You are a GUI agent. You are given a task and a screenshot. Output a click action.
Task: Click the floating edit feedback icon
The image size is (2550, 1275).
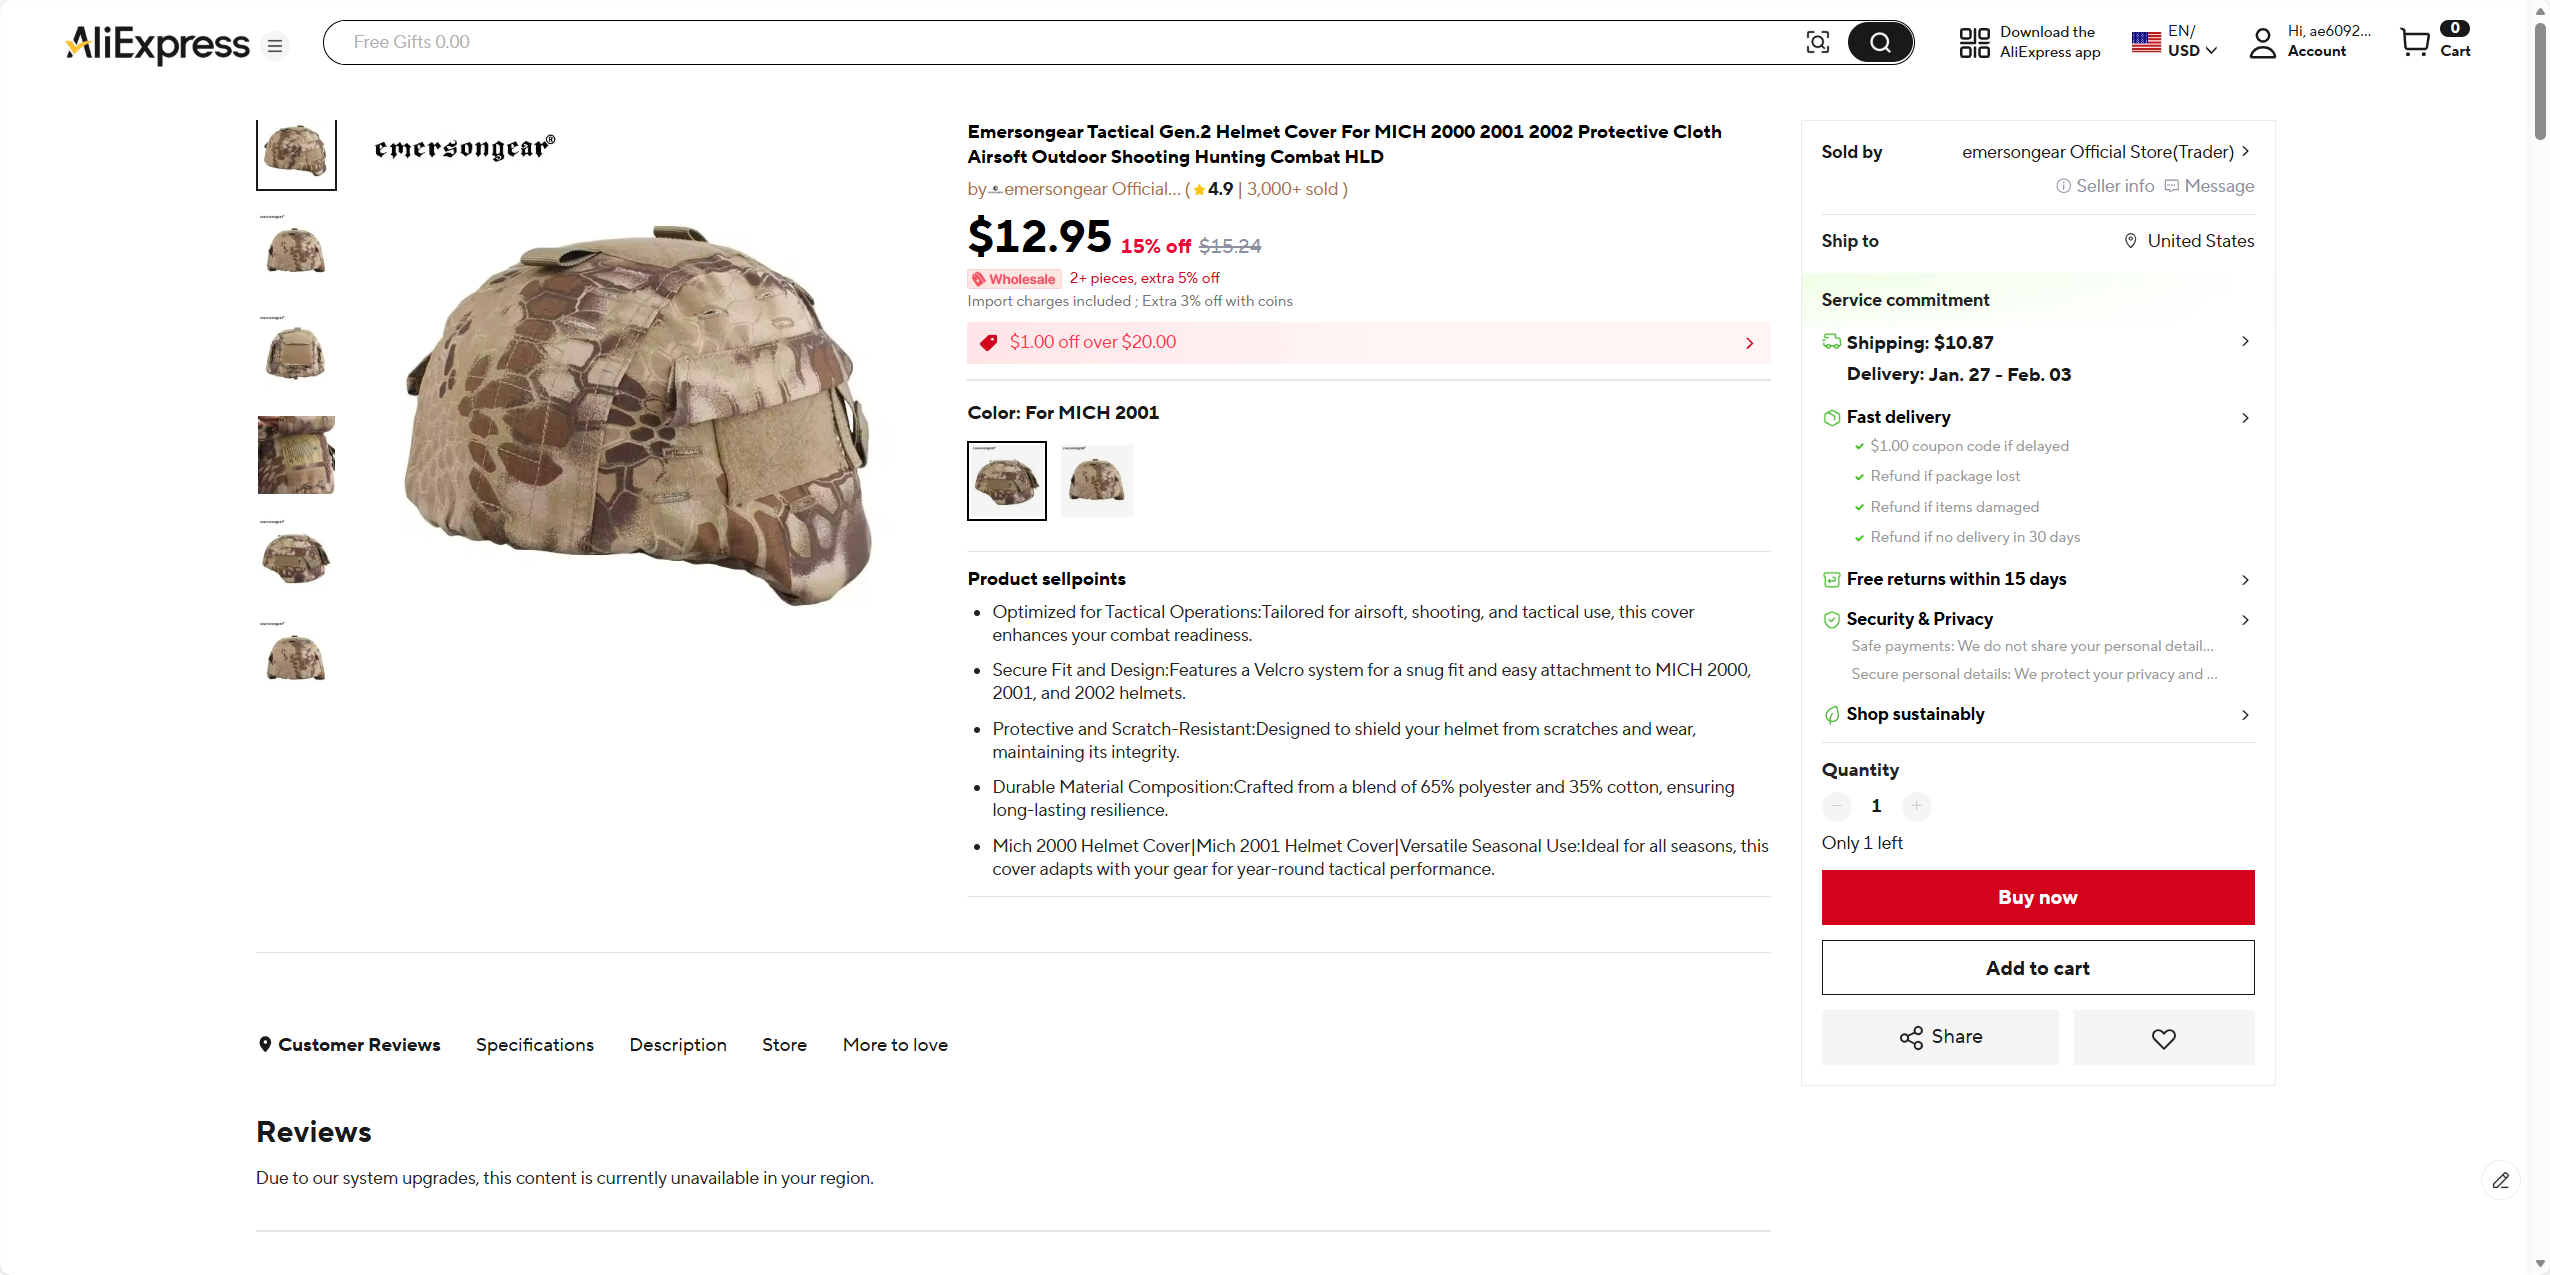pos(2500,1180)
